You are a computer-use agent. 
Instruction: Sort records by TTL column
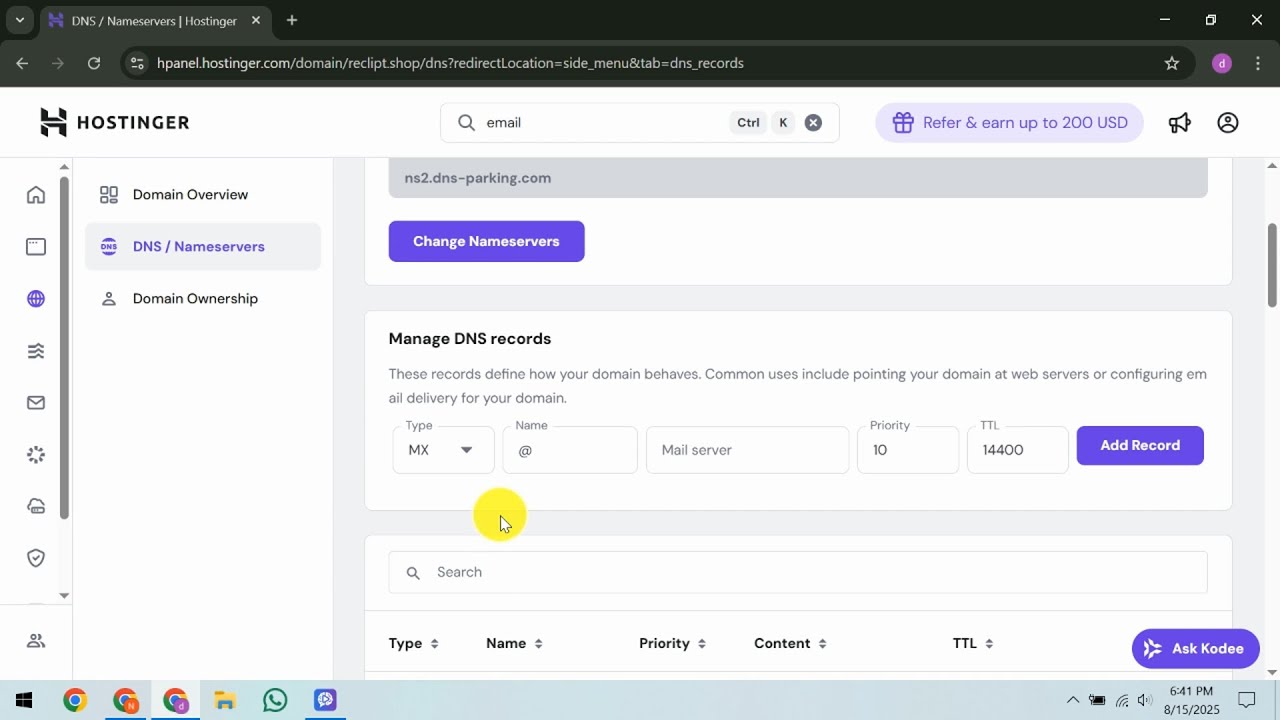click(x=972, y=643)
